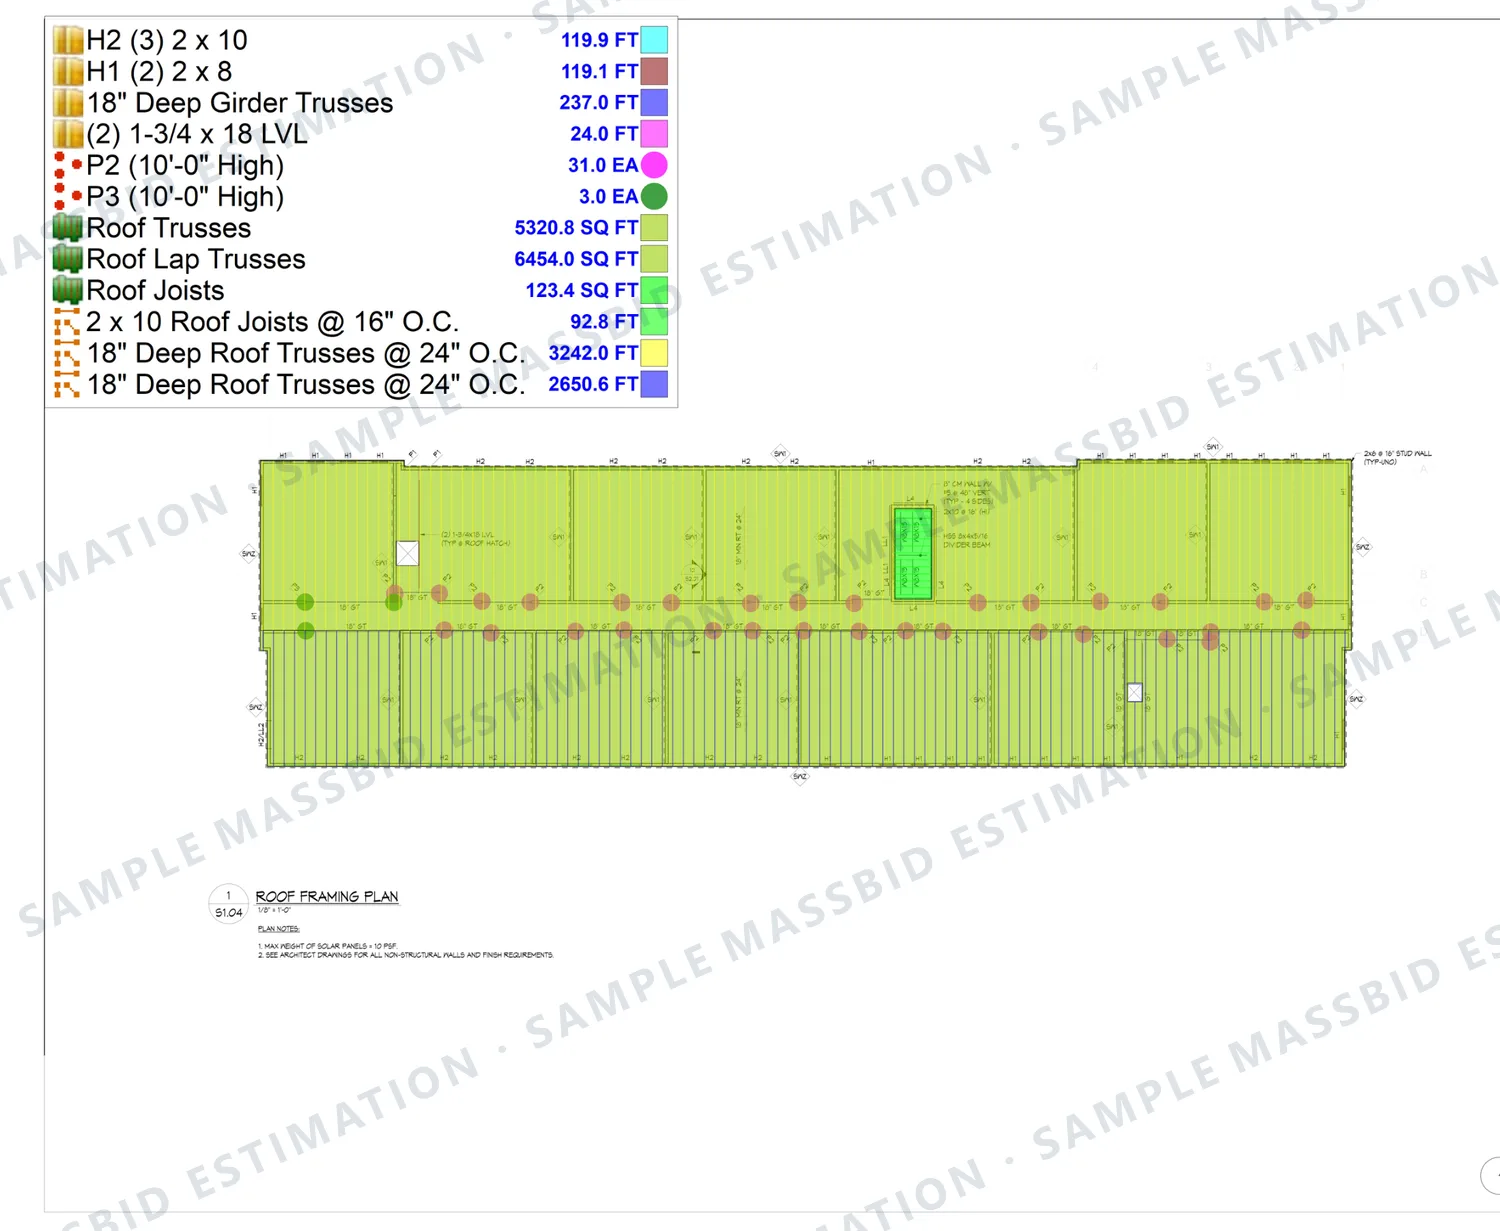Select the 237.0 FT quantity value
Viewport: 1500px width, 1231px height.
[598, 102]
